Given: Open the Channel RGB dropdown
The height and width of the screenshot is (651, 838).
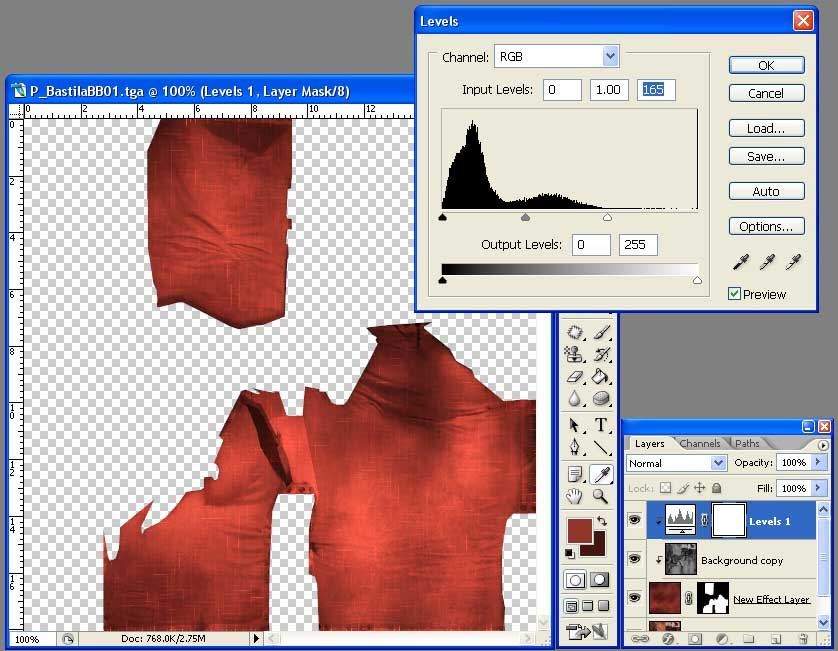Looking at the screenshot, I should point(610,57).
